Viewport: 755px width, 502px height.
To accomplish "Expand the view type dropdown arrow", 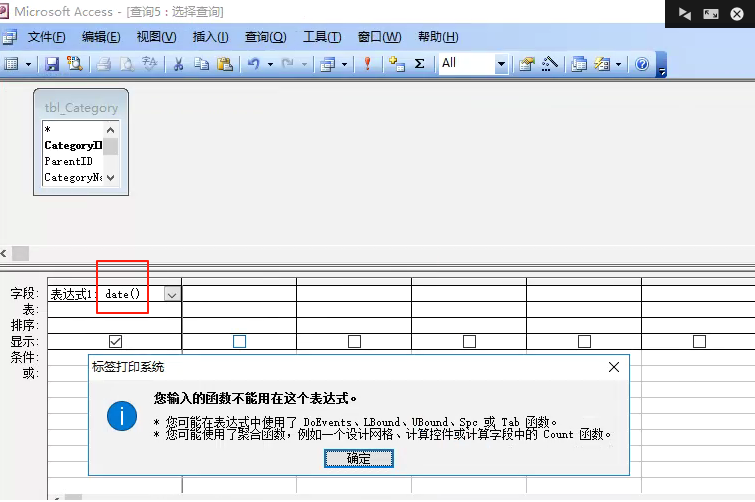I will [28, 64].
